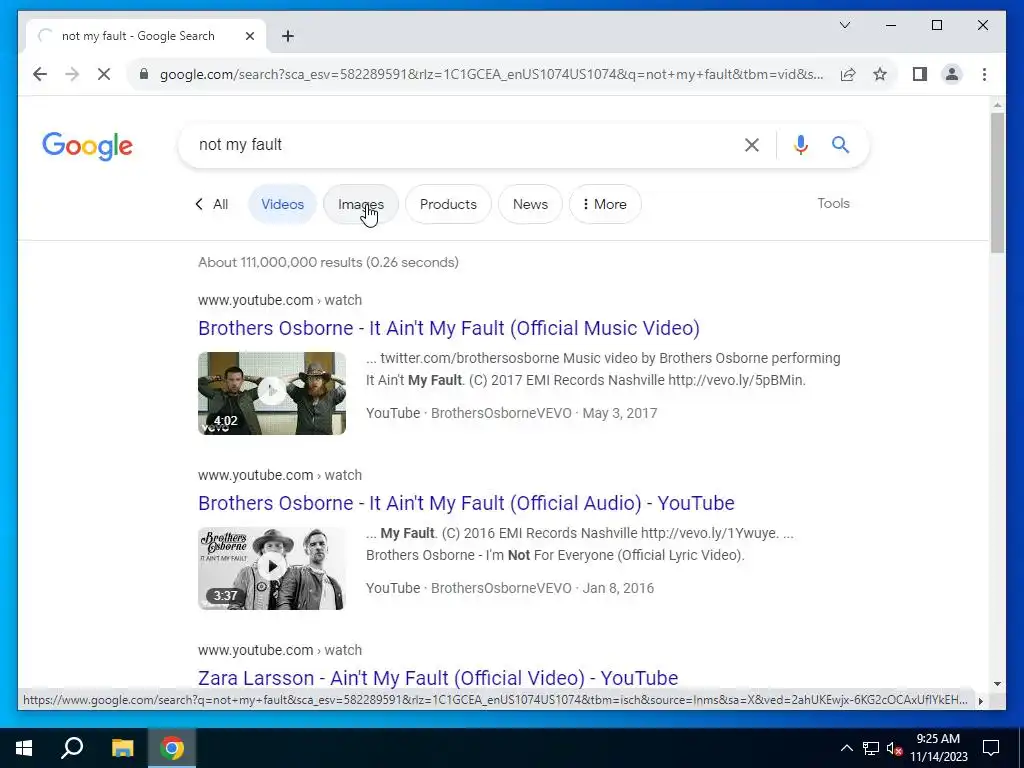Clear the search query with X
Image resolution: width=1024 pixels, height=768 pixels.
click(x=752, y=145)
